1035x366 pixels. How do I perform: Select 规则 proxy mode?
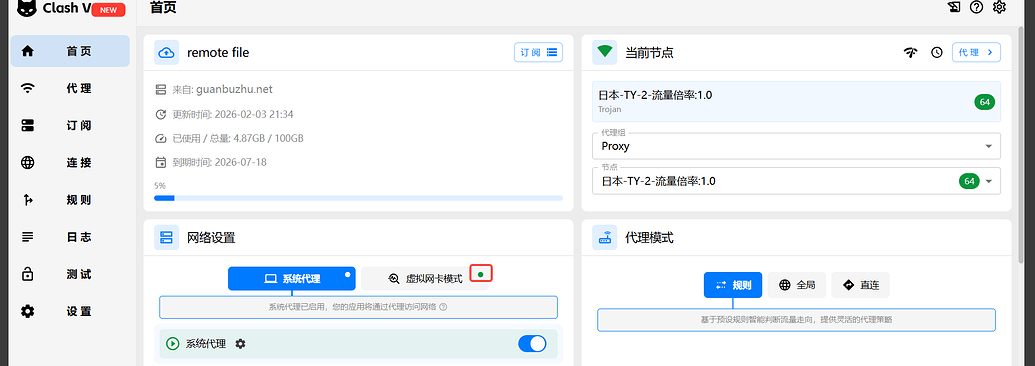pyautogui.click(x=733, y=285)
